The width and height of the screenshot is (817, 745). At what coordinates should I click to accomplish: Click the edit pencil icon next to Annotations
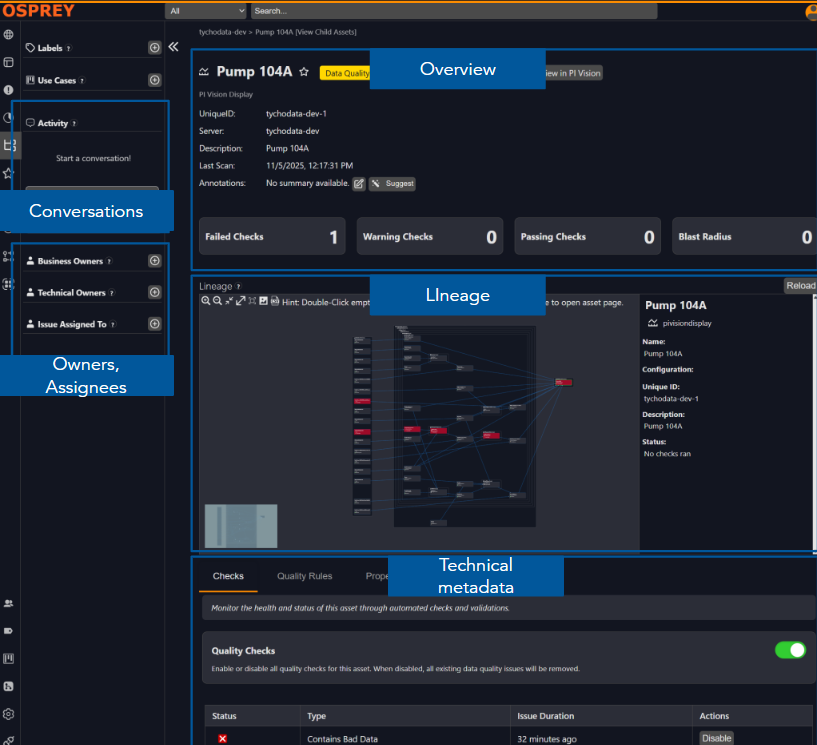click(359, 183)
